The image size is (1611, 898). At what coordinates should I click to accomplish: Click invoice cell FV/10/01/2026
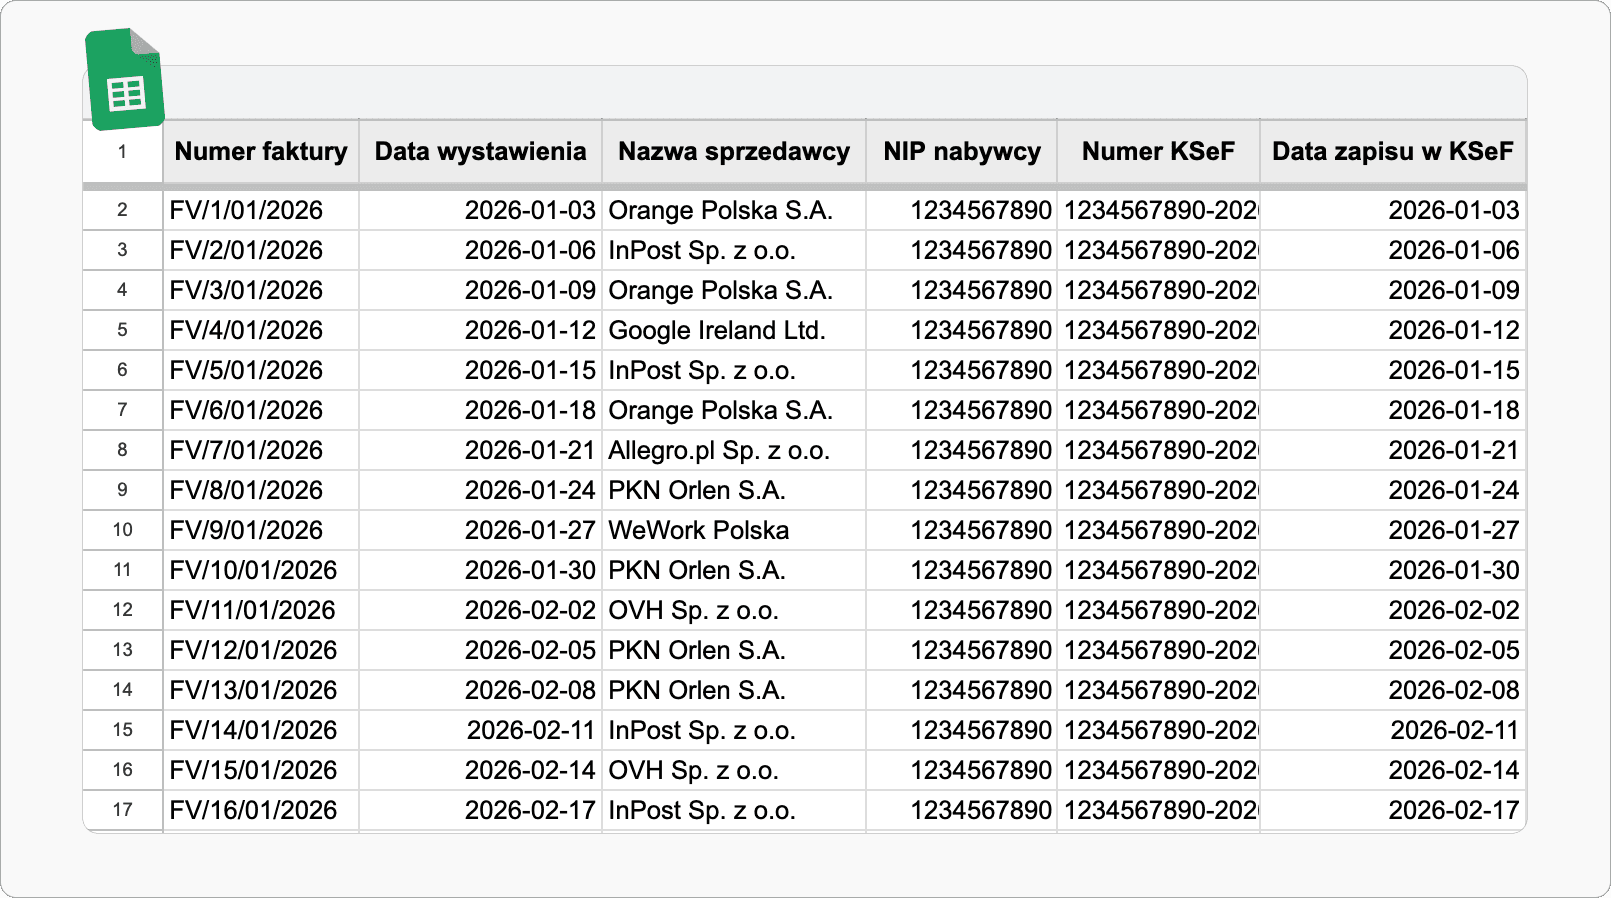pos(261,570)
